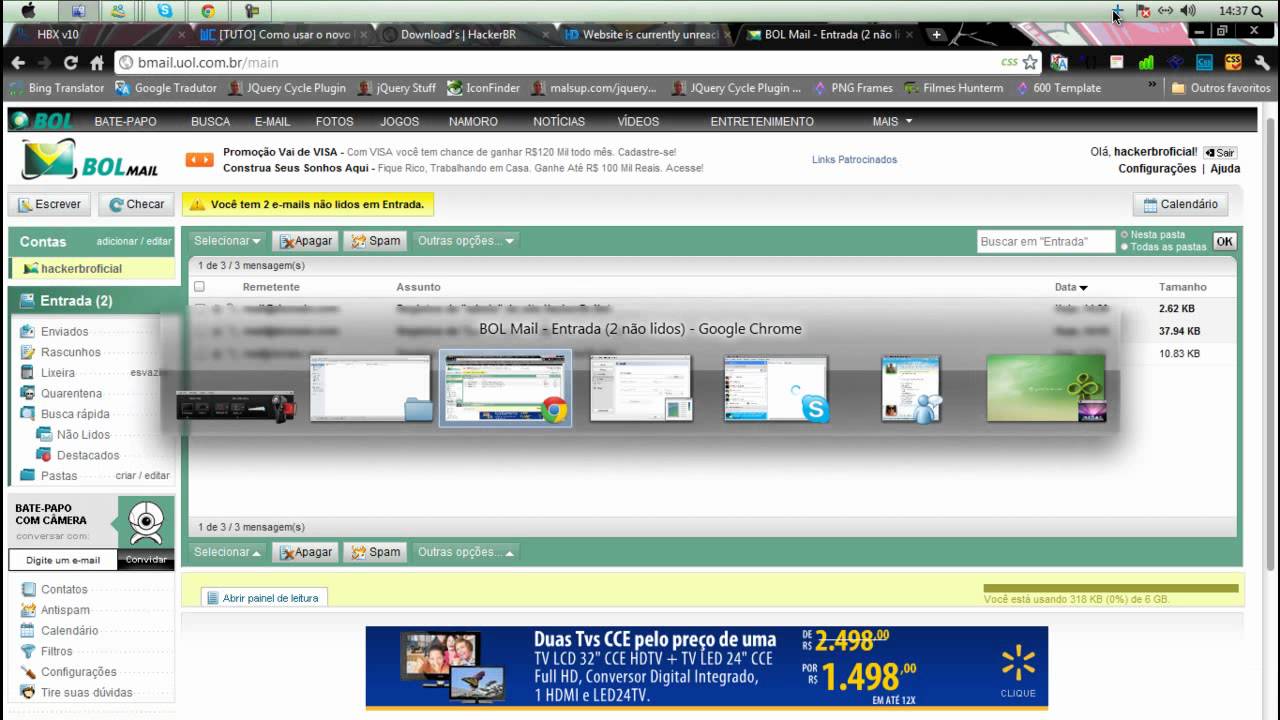Screen dimensions: 1280x720
Task: Sort by Data column arrow
Action: (1084, 288)
